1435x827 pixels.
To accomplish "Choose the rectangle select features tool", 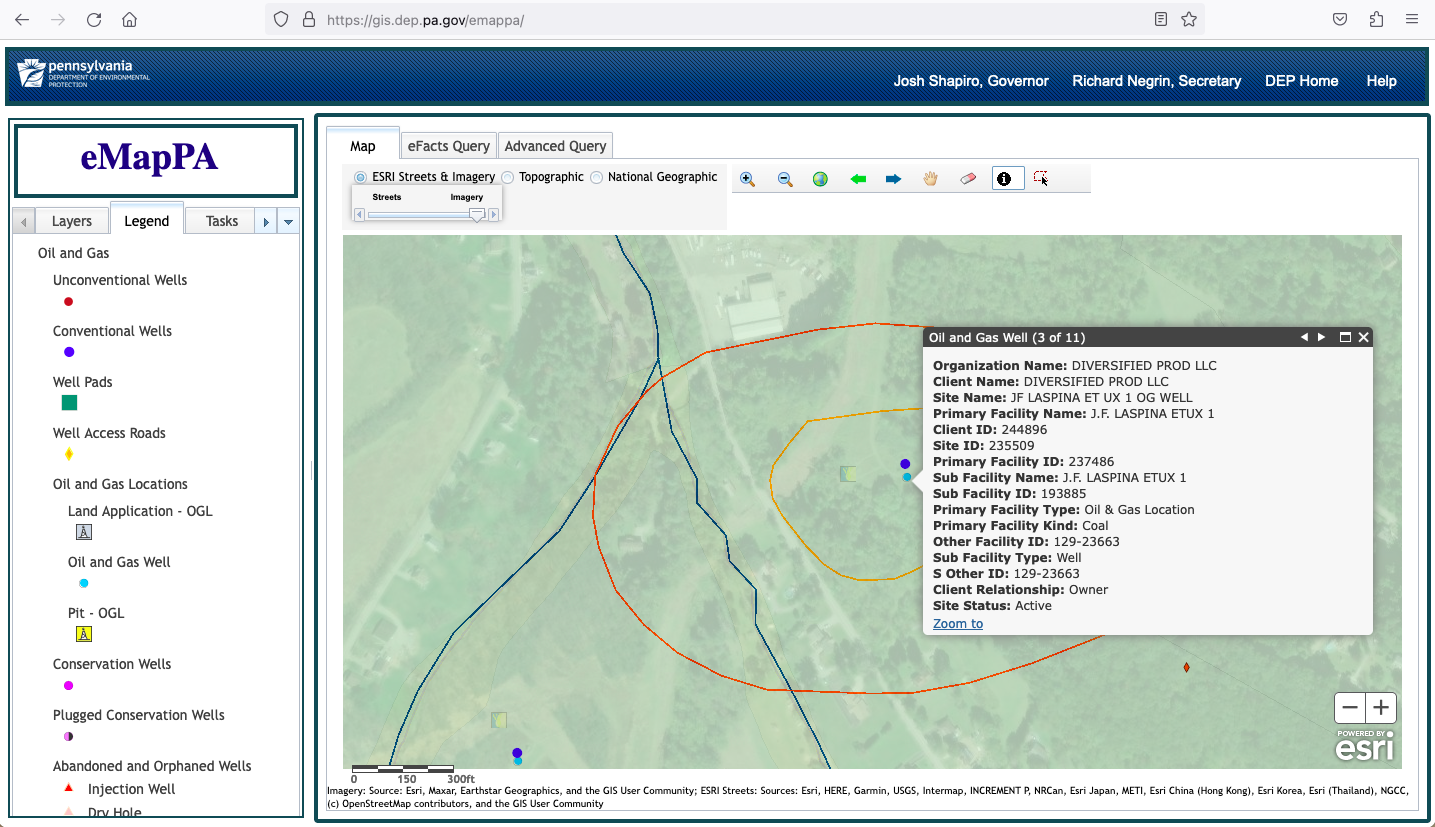I will tap(1041, 179).
